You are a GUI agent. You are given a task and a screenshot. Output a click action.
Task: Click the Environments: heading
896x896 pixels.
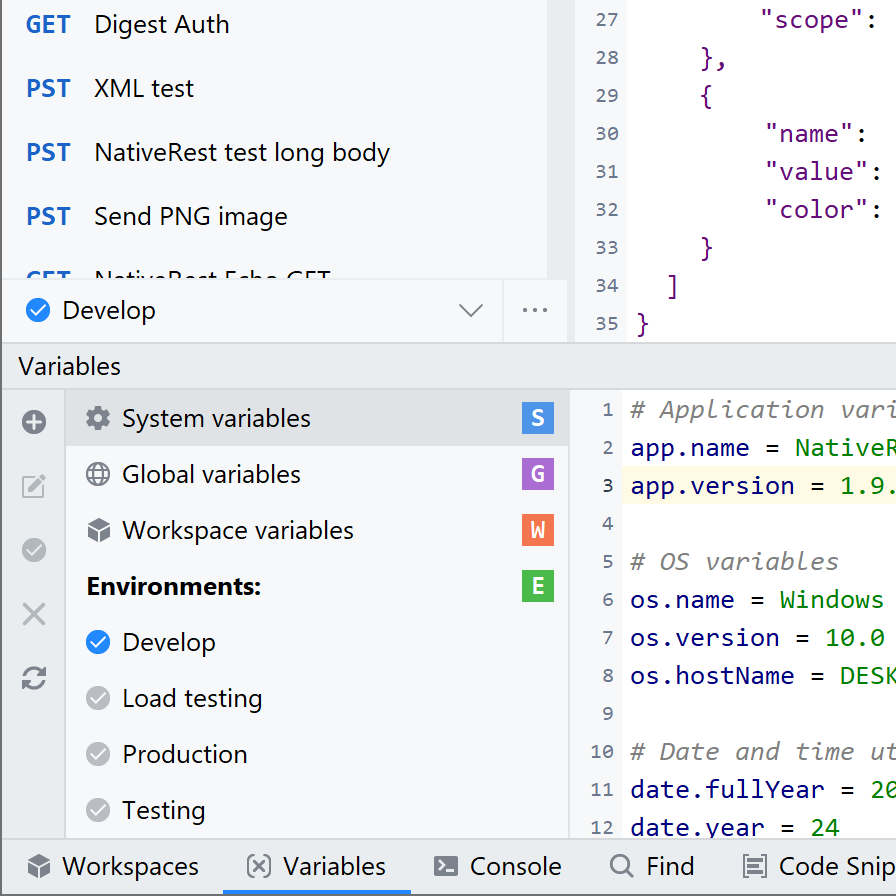pyautogui.click(x=174, y=586)
